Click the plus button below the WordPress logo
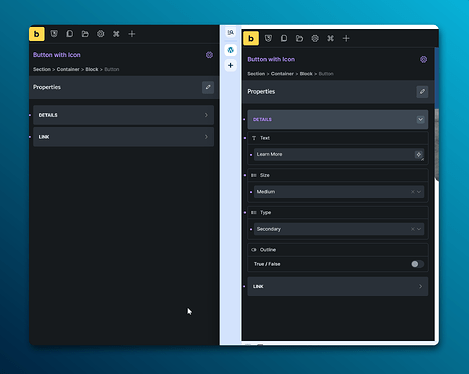Image resolution: width=469 pixels, height=374 pixels. (231, 65)
